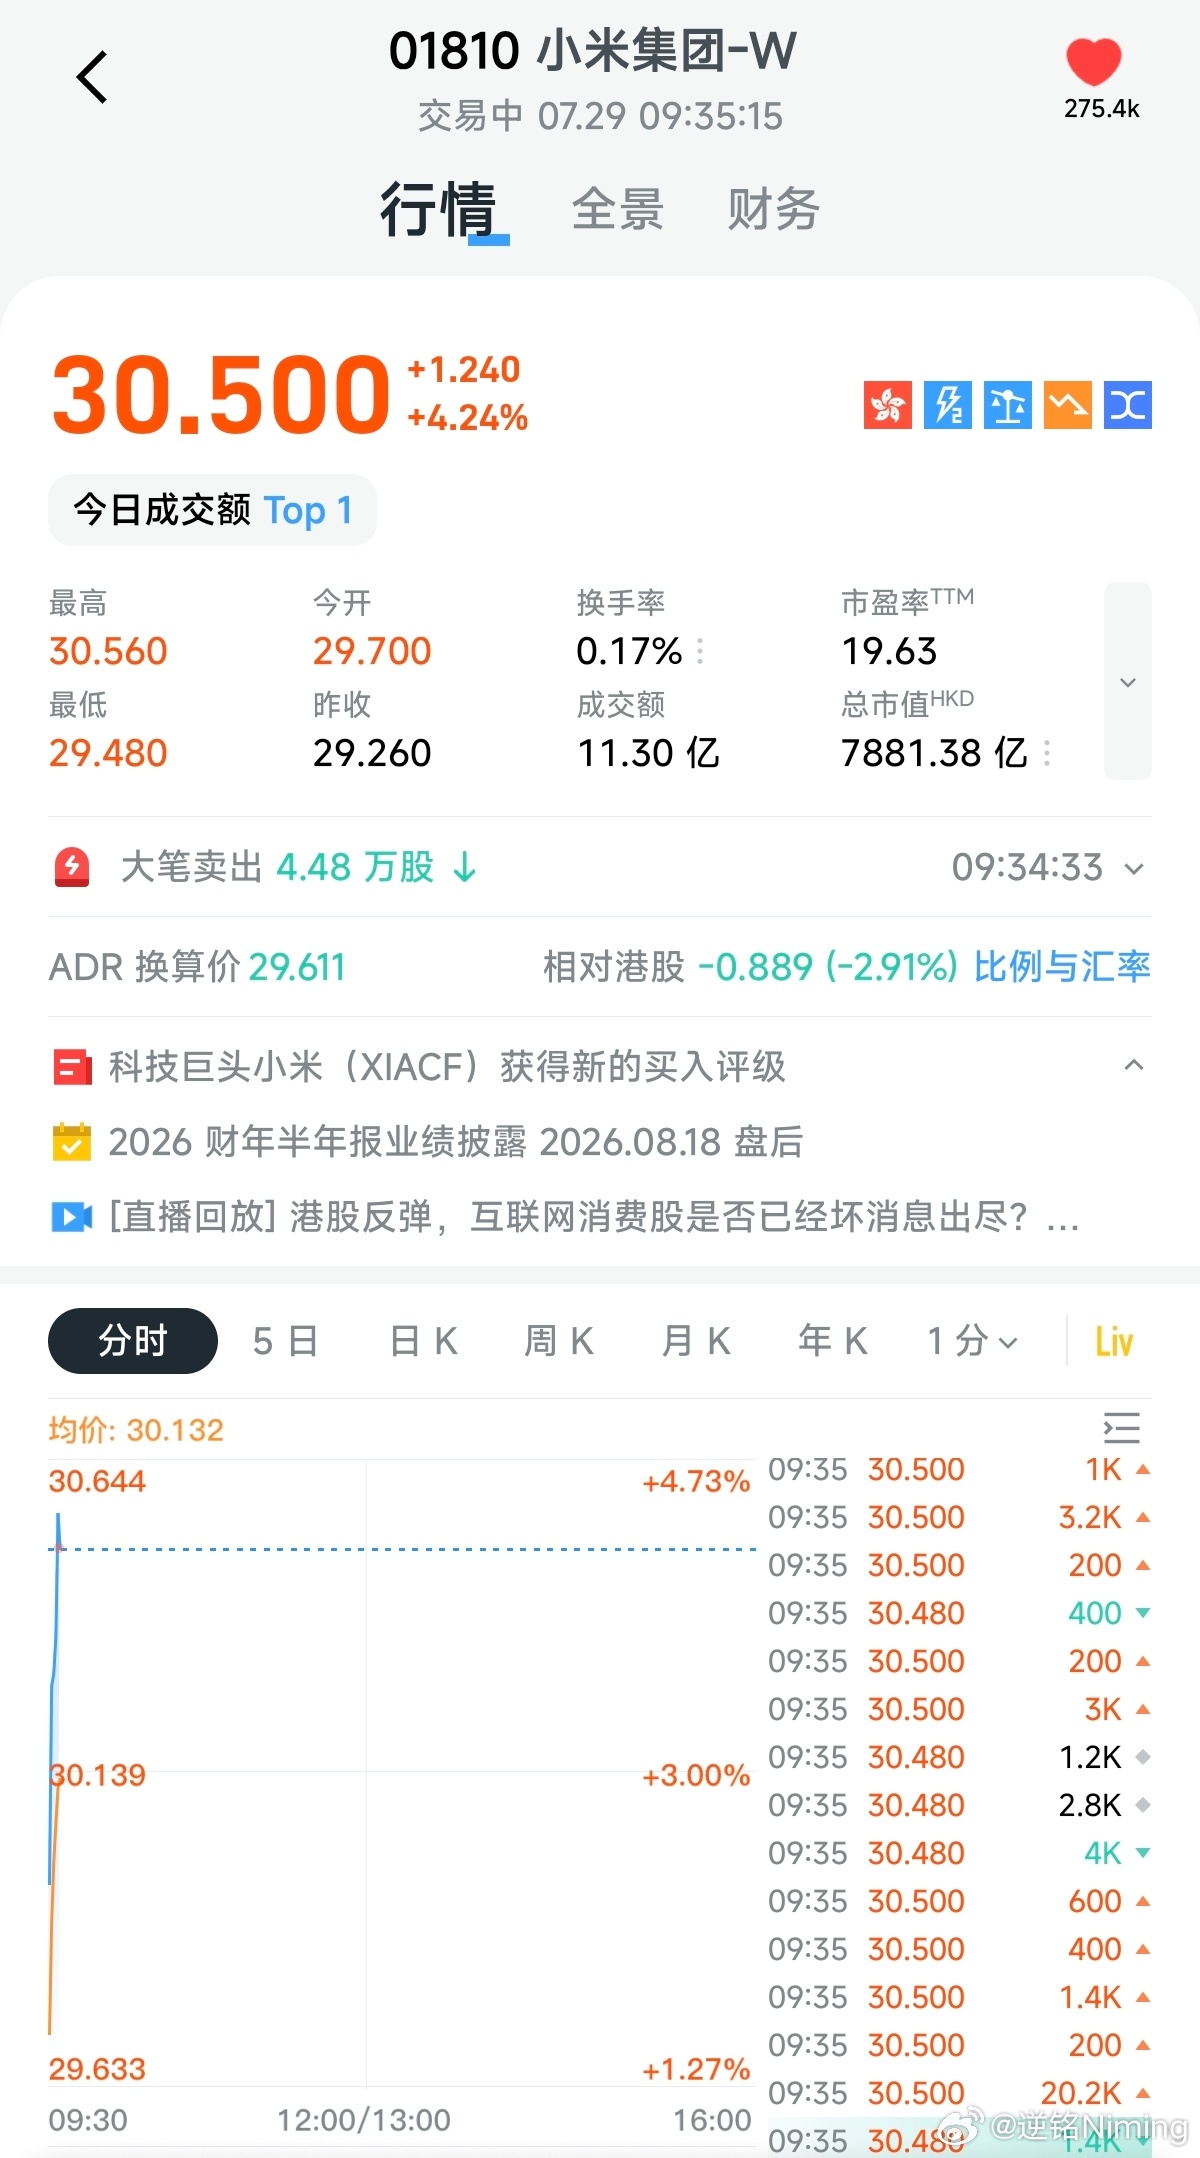Switch to the 行情 tab
1200x2158 pixels.
pos(438,210)
